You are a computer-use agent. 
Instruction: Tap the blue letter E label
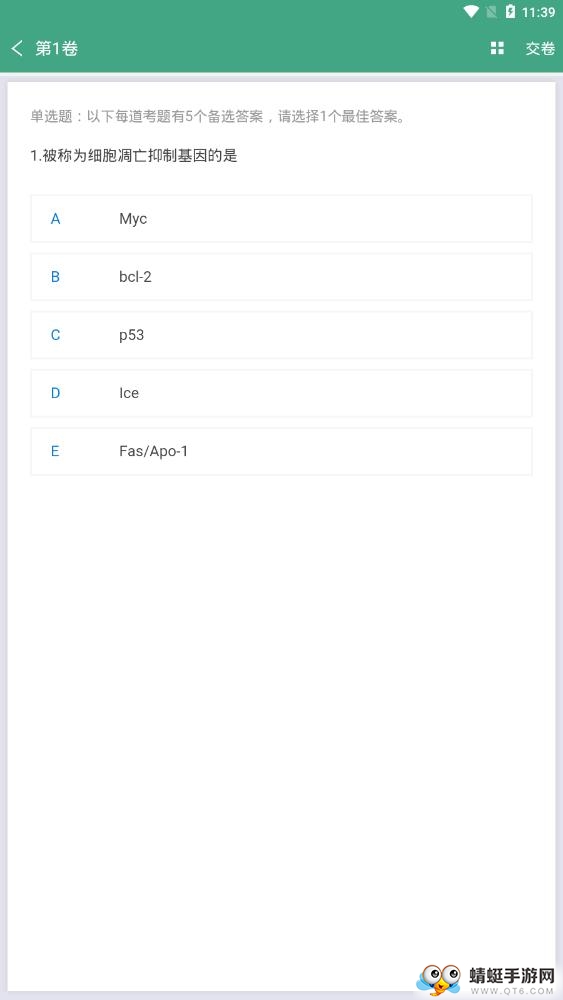tap(55, 452)
